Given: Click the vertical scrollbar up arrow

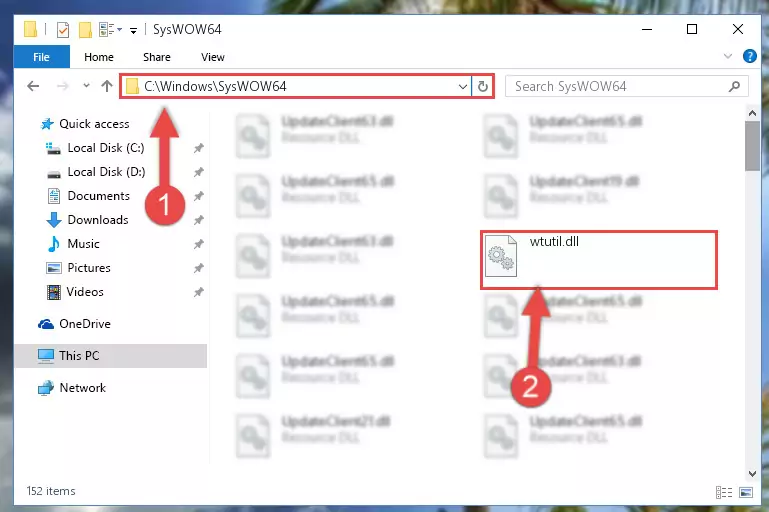Looking at the screenshot, I should click(x=752, y=113).
